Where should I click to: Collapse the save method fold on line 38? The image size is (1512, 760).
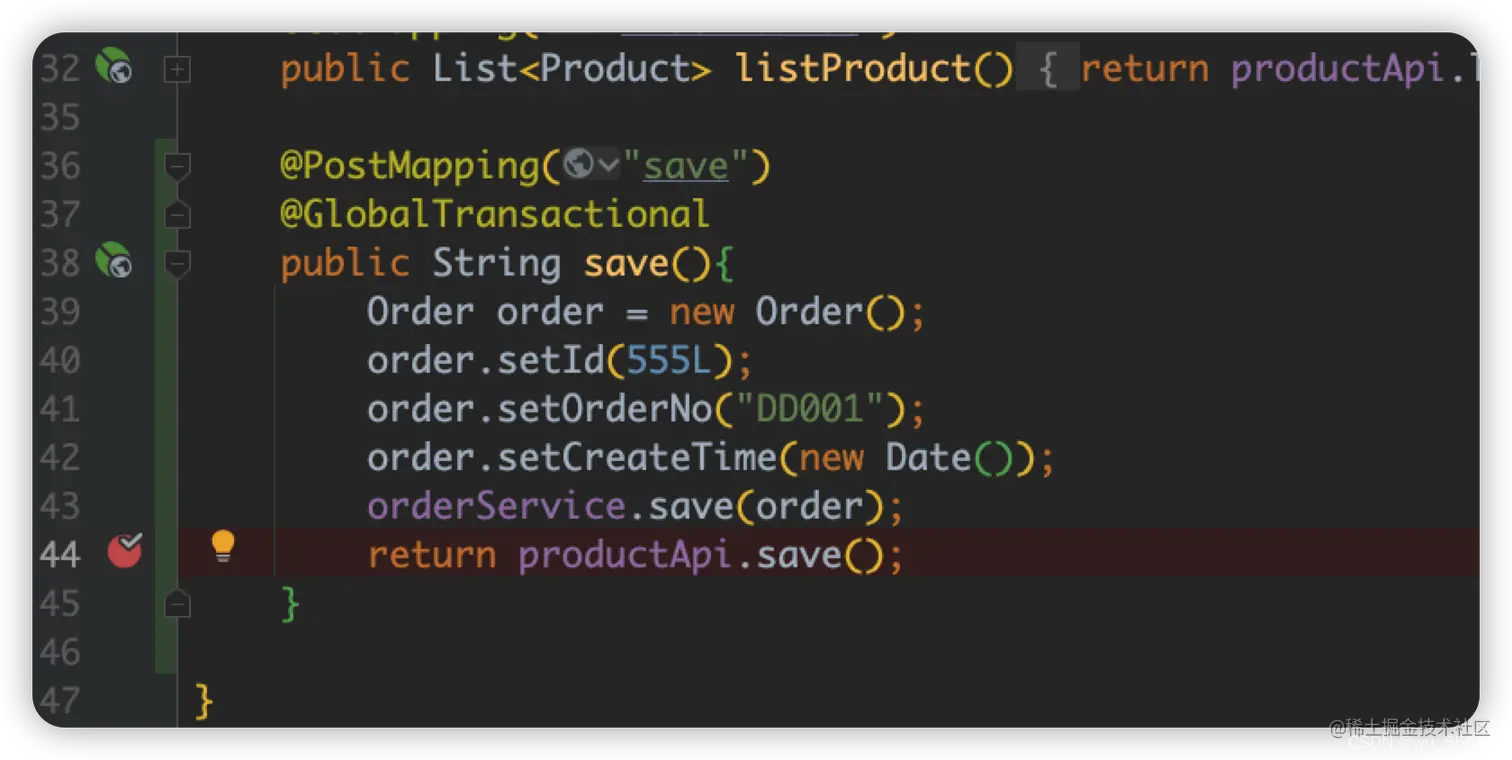click(177, 263)
